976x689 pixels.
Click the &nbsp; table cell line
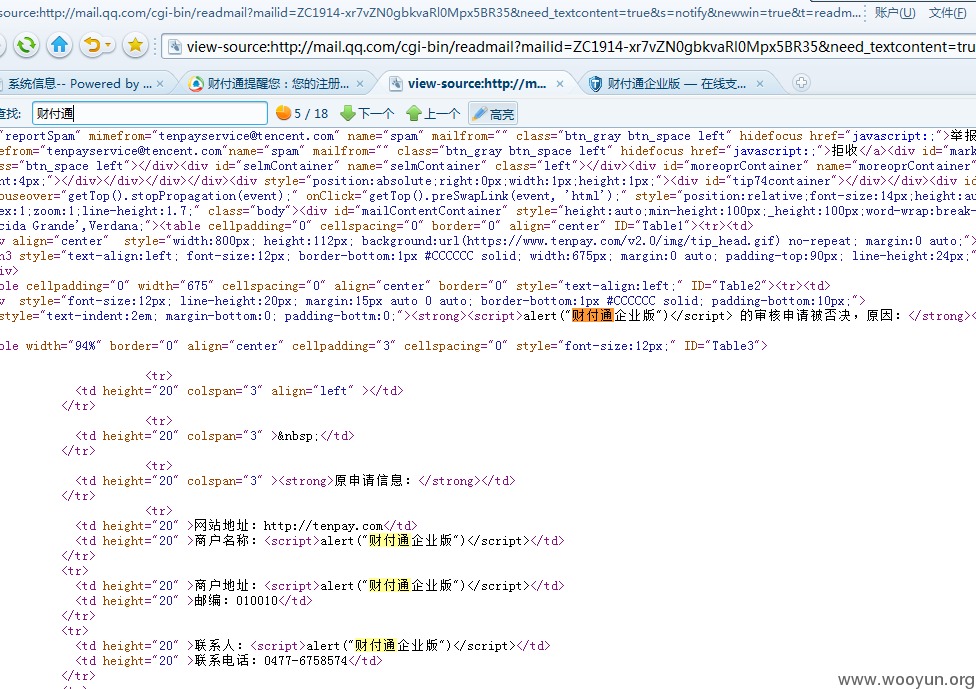point(215,436)
